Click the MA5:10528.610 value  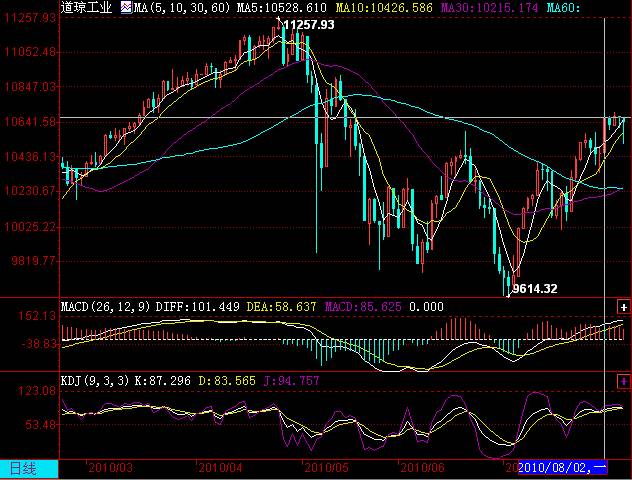(x=281, y=7)
